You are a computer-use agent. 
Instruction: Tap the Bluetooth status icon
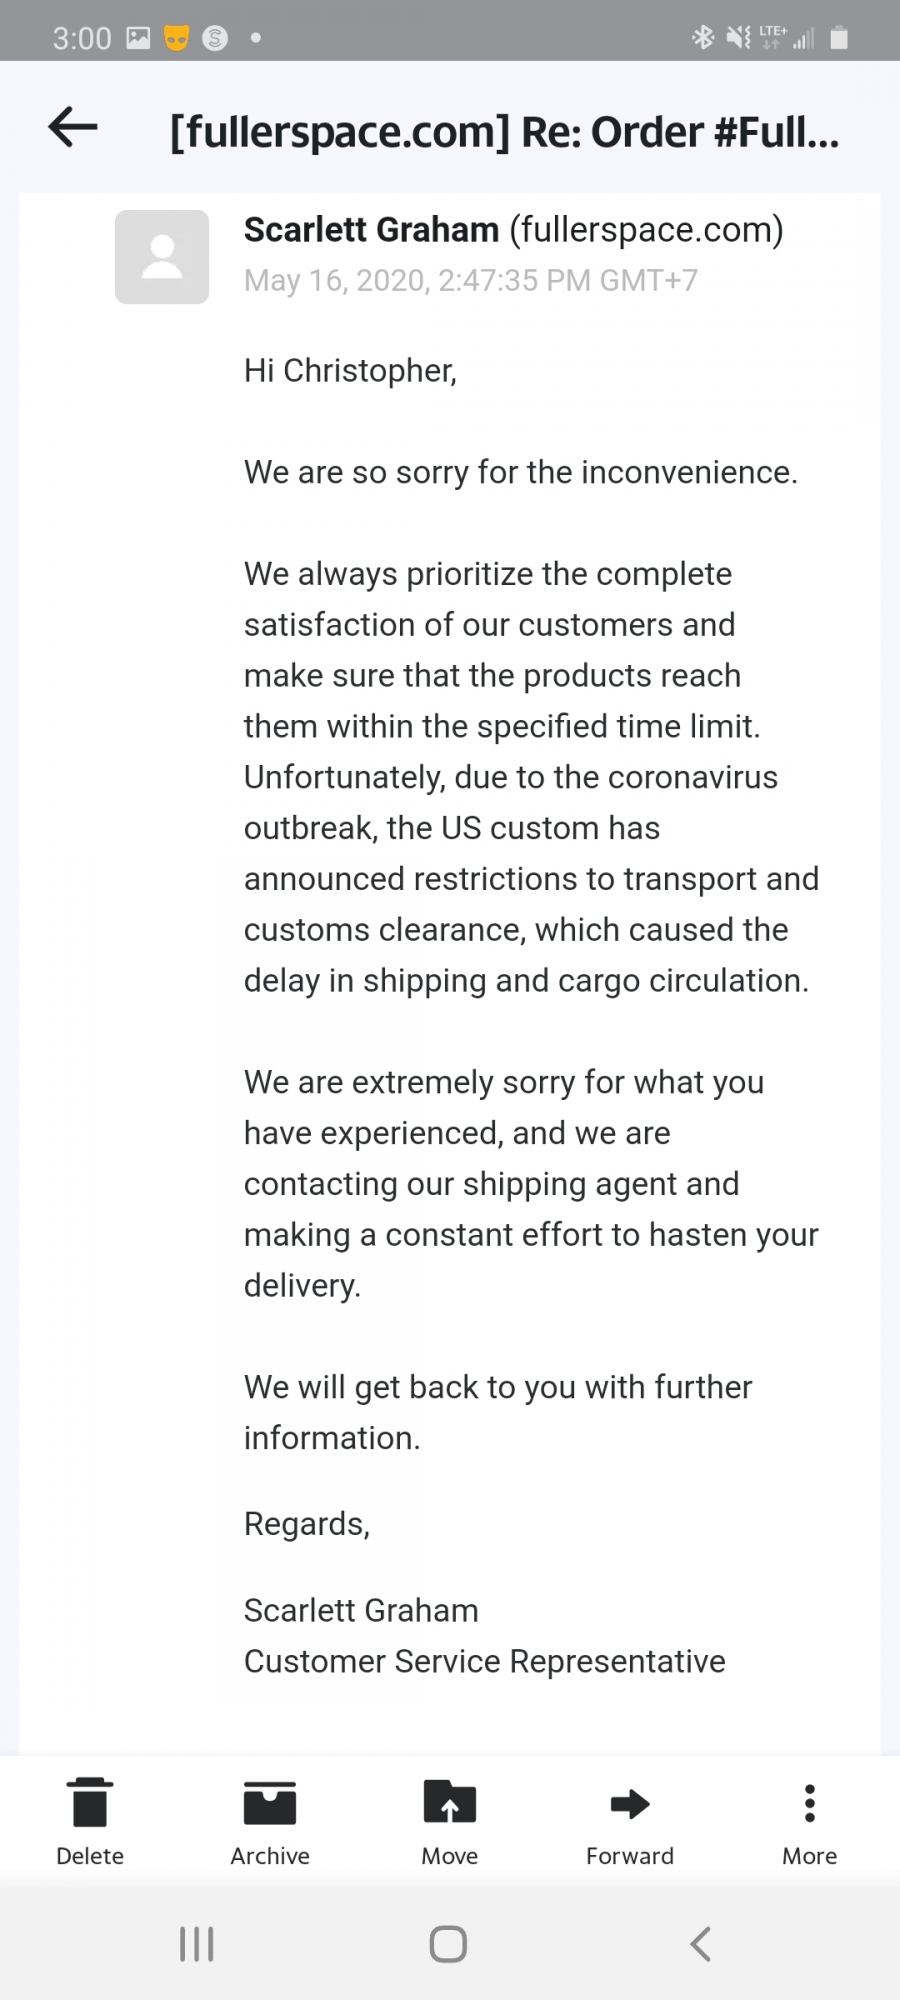tap(703, 38)
